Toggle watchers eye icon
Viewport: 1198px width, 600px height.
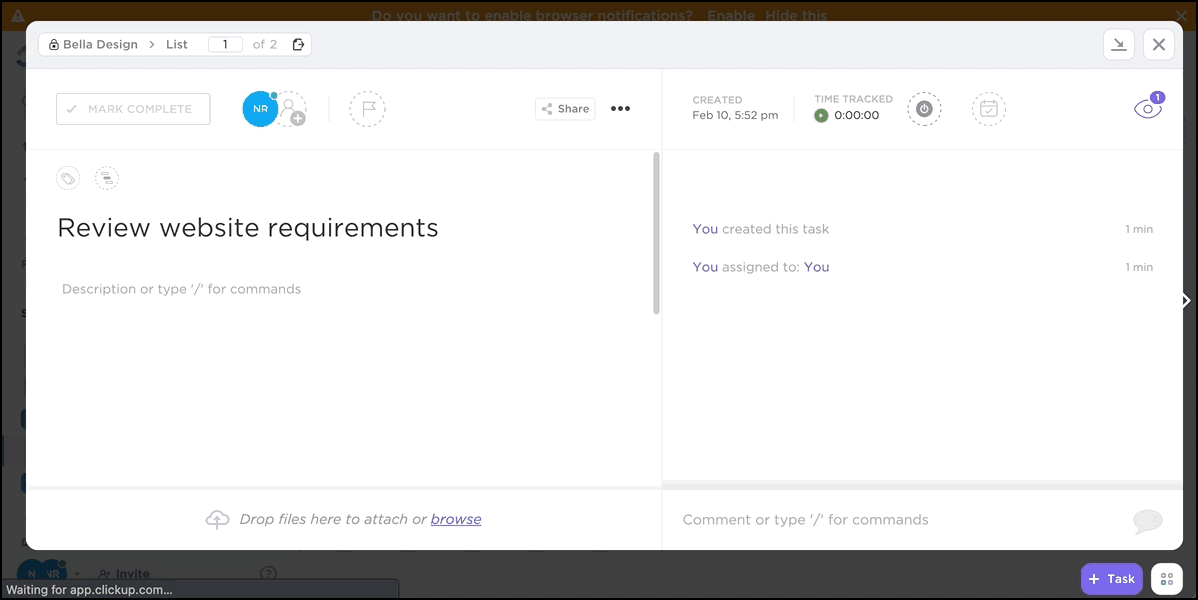coord(1147,109)
